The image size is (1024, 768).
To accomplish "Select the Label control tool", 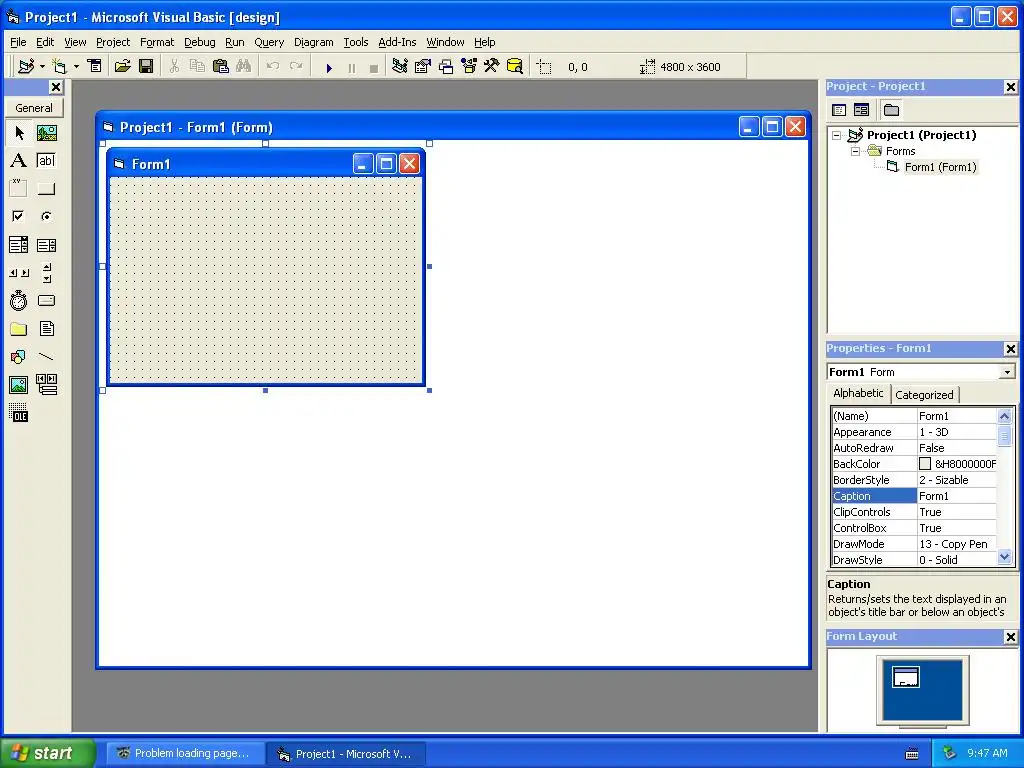I will point(19,161).
